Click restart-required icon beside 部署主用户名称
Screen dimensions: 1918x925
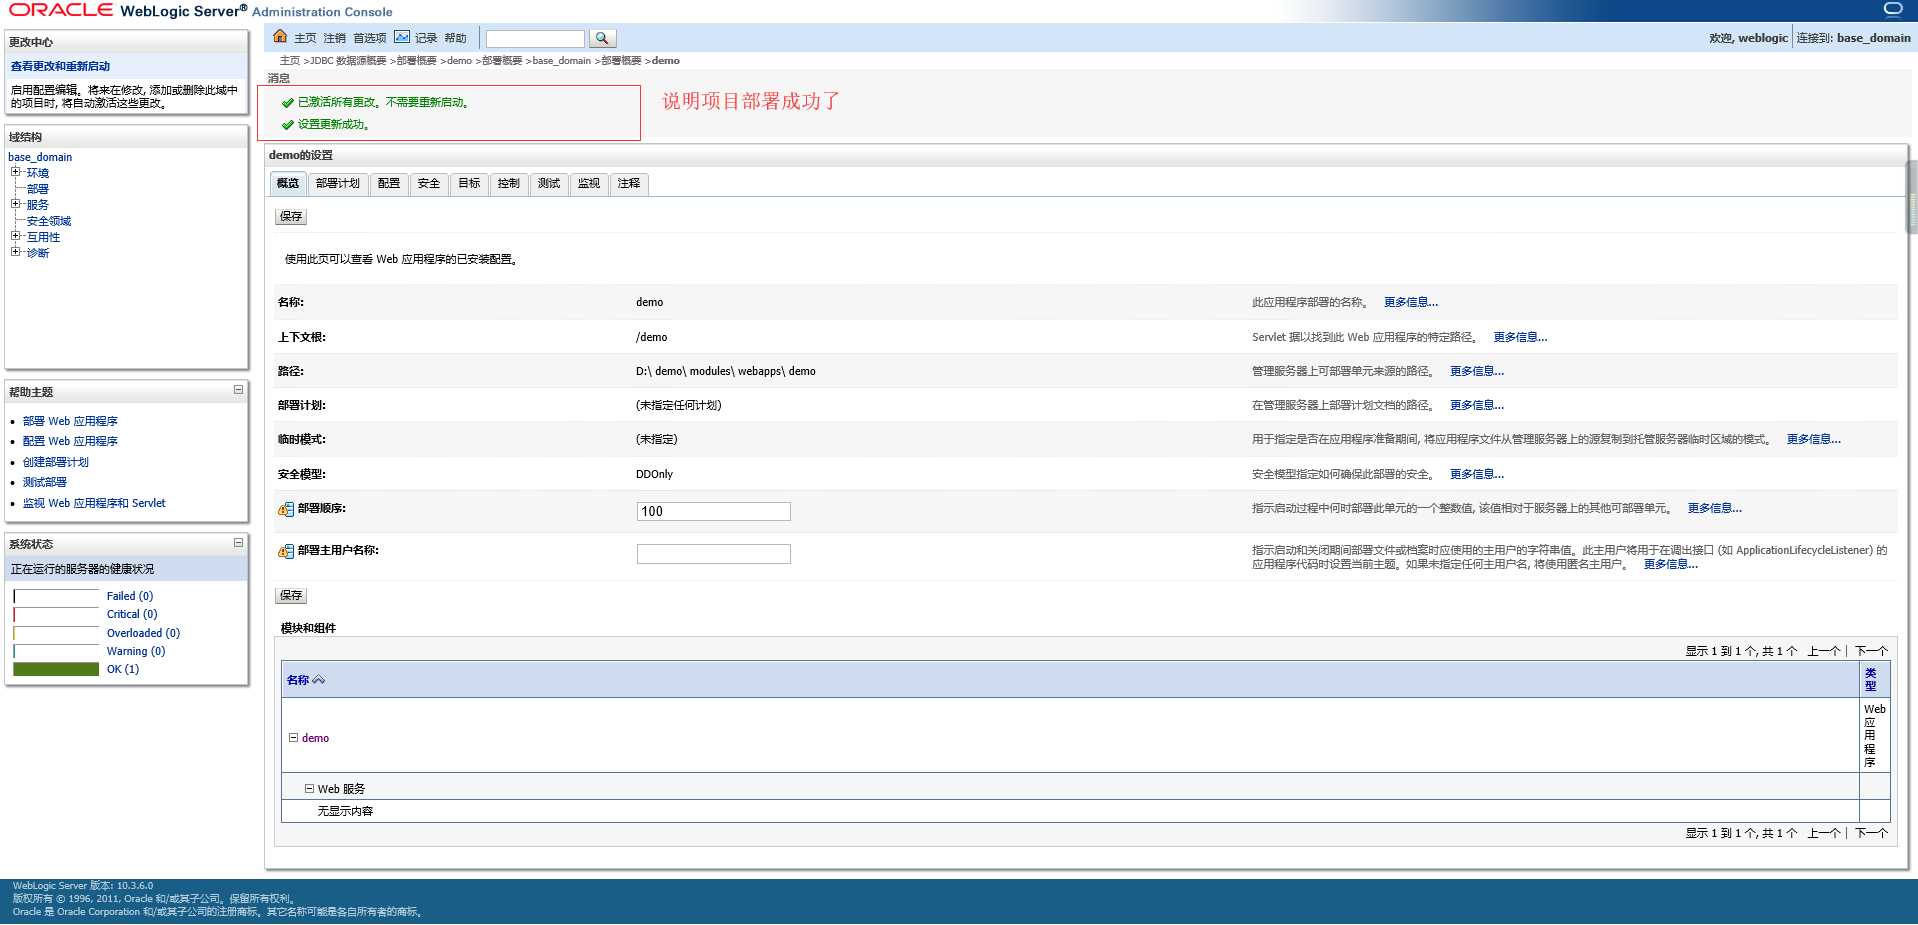(286, 552)
